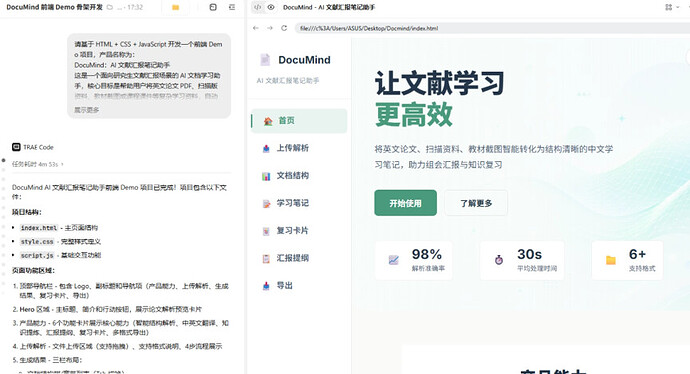Viewport: 690px width, 374px height.
Task: Expand the 任务耗时 4m 53s details
Action: [38, 164]
